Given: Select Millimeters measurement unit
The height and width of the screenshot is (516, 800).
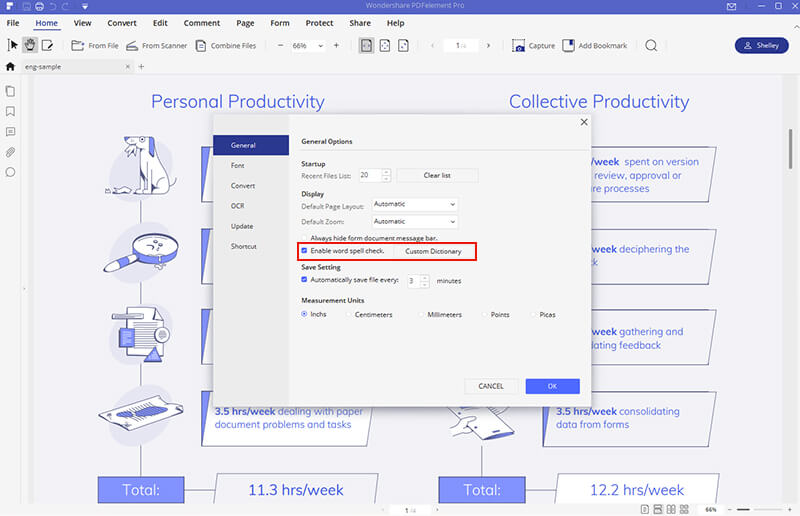Looking at the screenshot, I should [421, 314].
